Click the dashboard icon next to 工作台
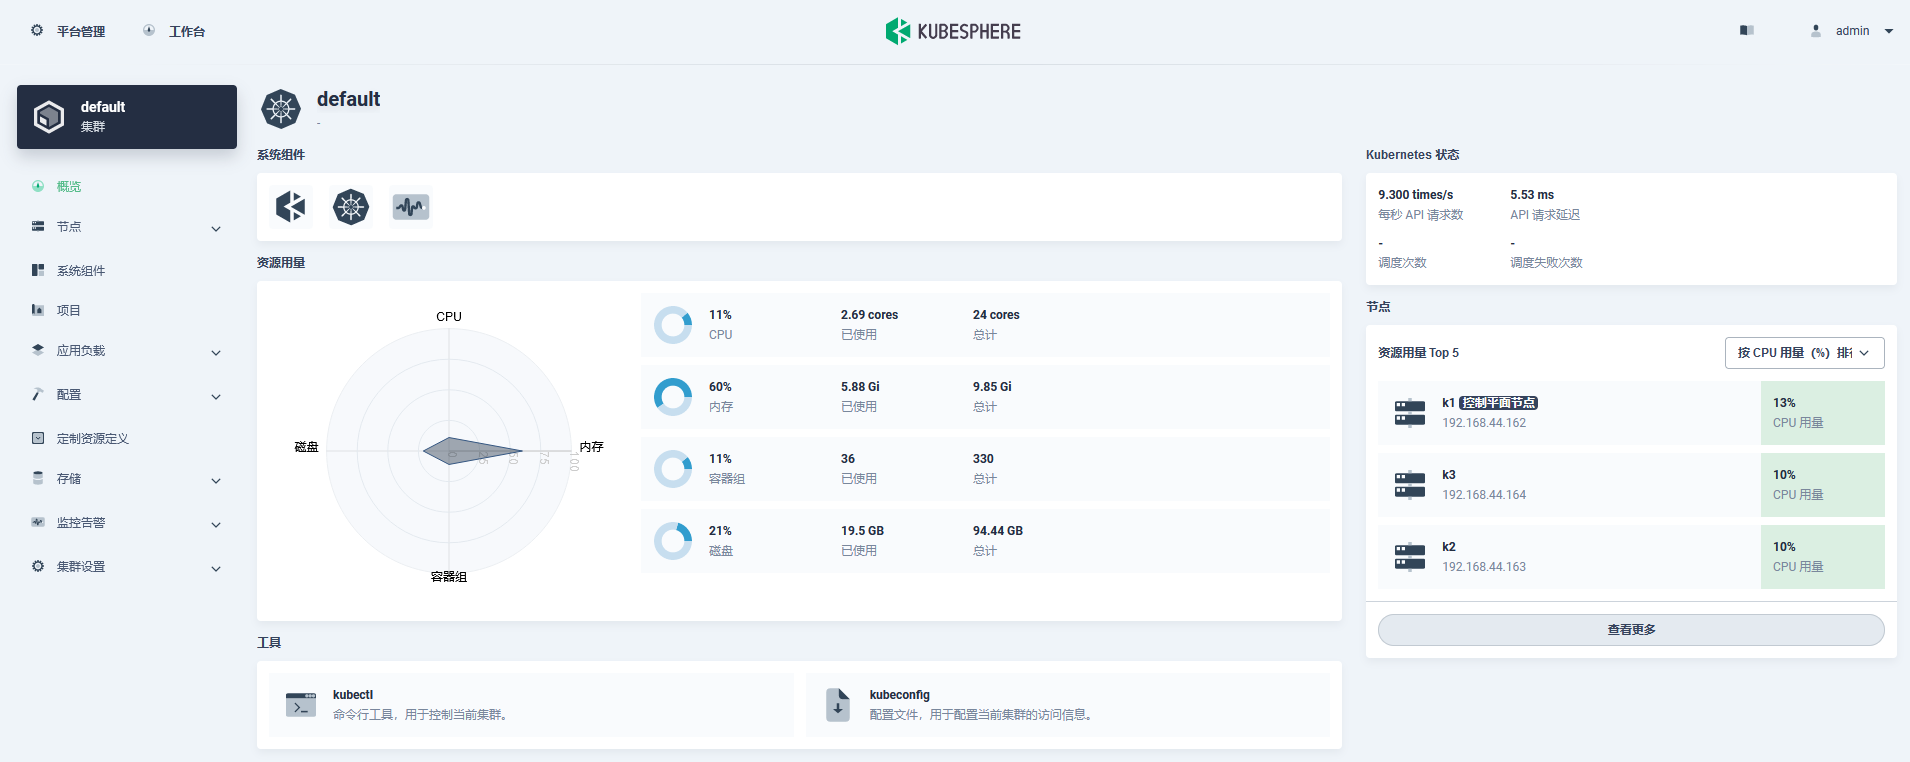The width and height of the screenshot is (1910, 762). [149, 30]
